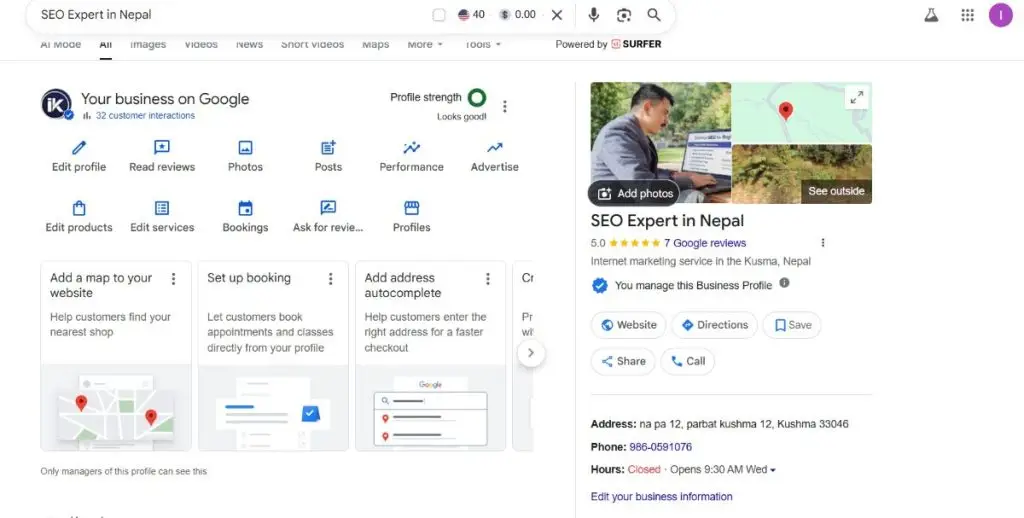This screenshot has width=1024, height=518.
Task: Open Tools dropdown in search tabs
Action: pos(483,44)
